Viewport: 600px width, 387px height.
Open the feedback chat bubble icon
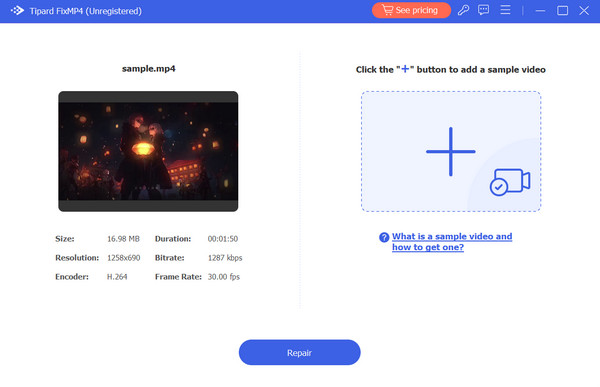click(x=484, y=10)
